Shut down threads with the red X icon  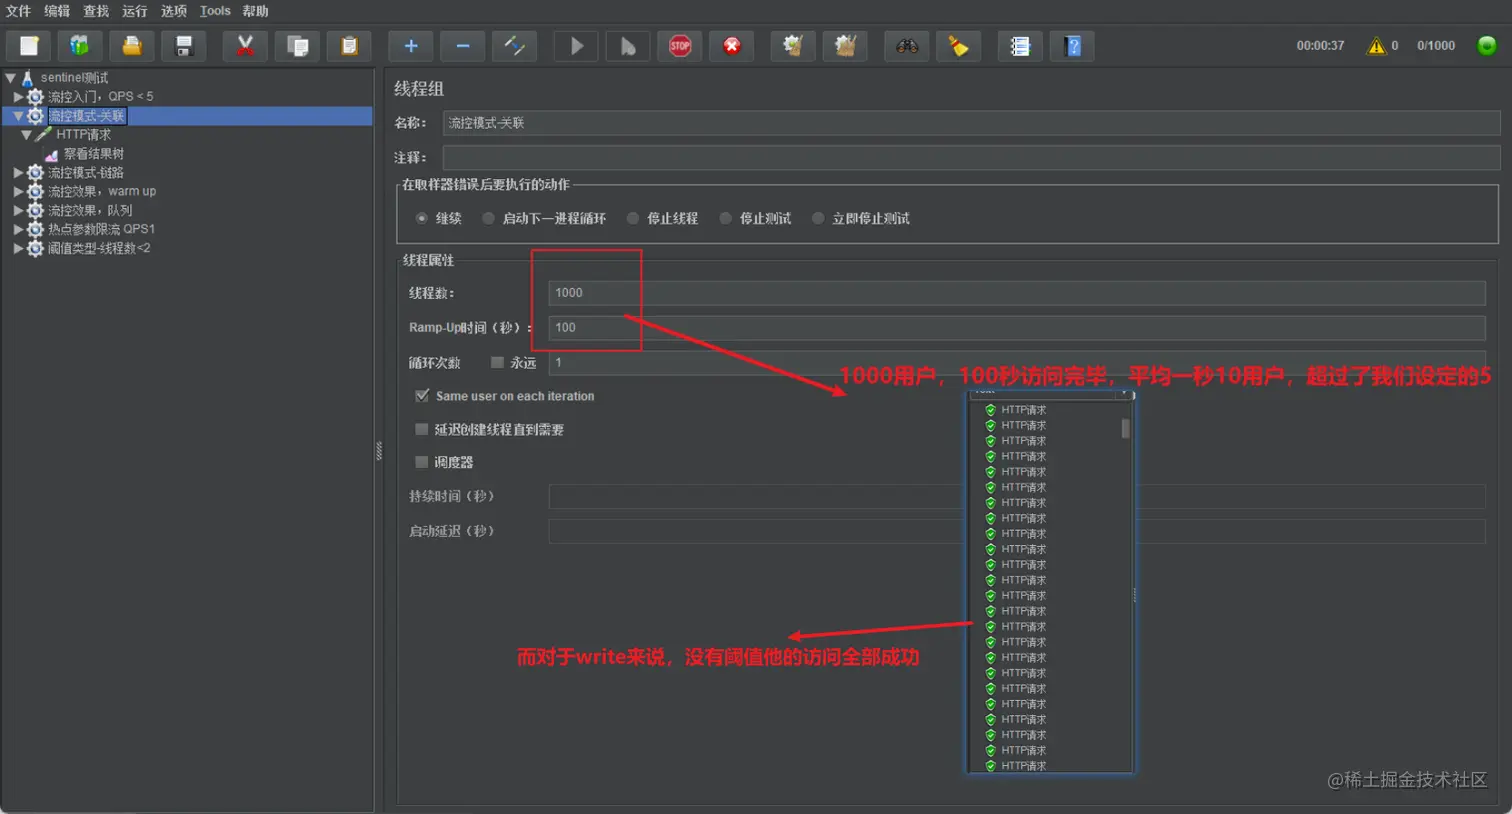pos(732,46)
